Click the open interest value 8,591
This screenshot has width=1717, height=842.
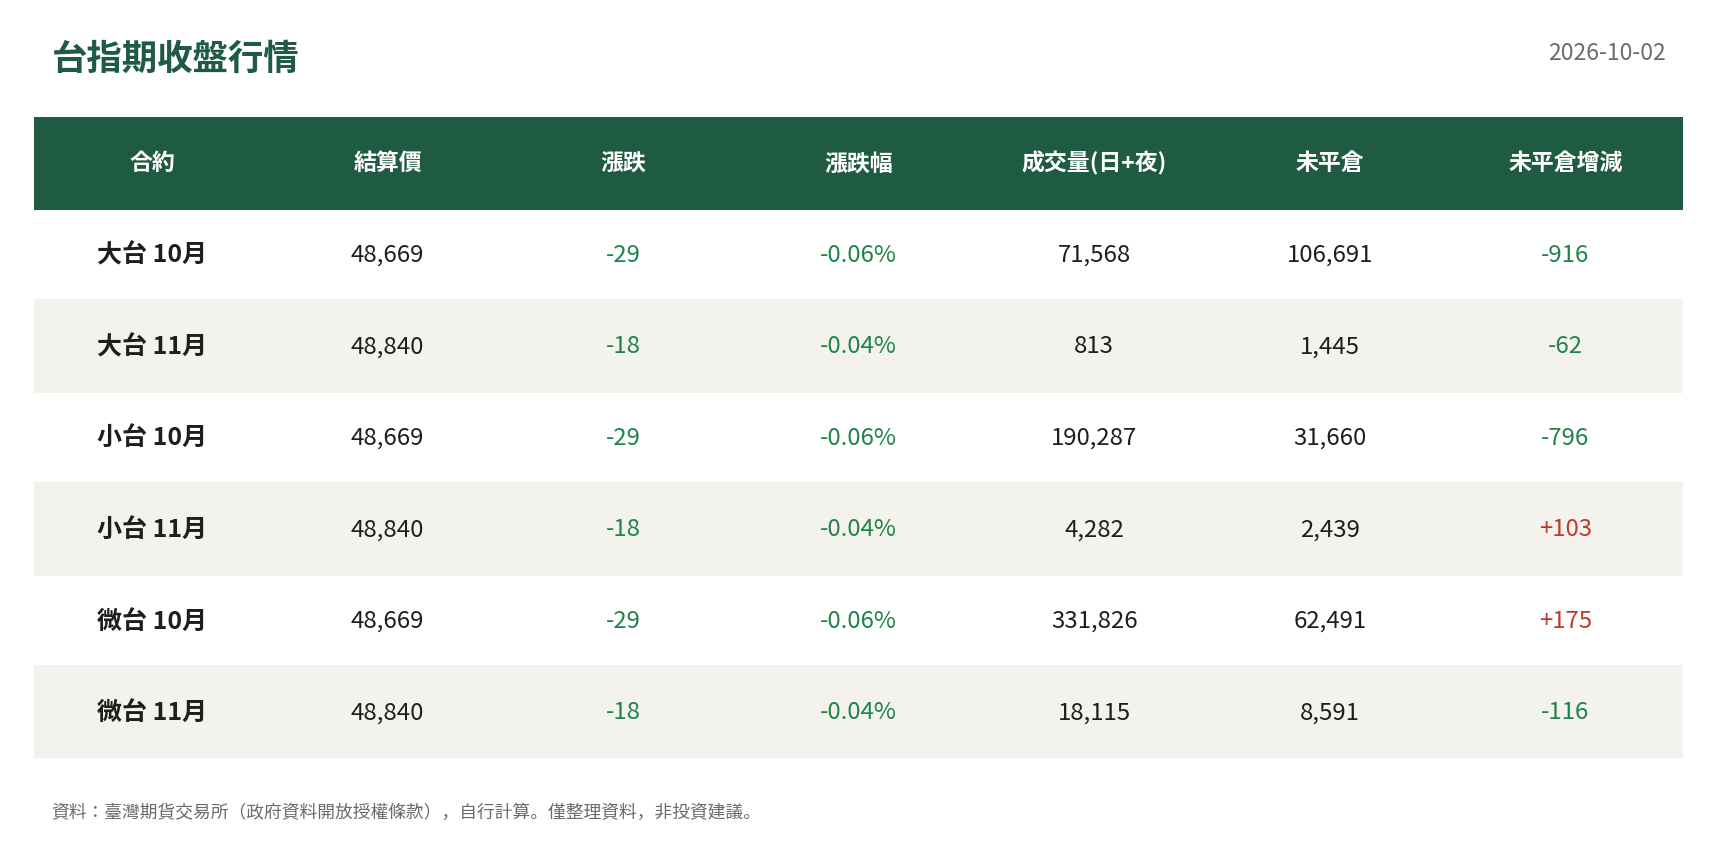(1329, 712)
